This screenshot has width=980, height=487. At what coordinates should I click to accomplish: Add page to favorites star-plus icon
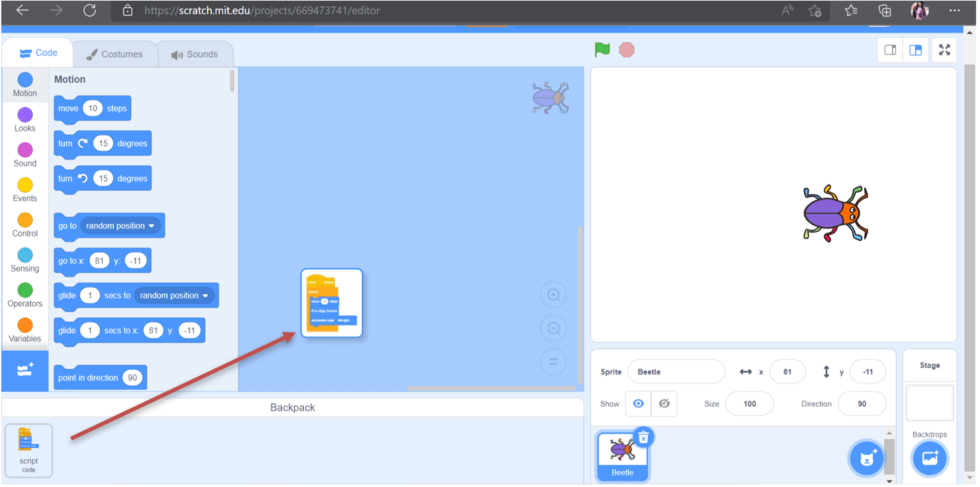[814, 11]
